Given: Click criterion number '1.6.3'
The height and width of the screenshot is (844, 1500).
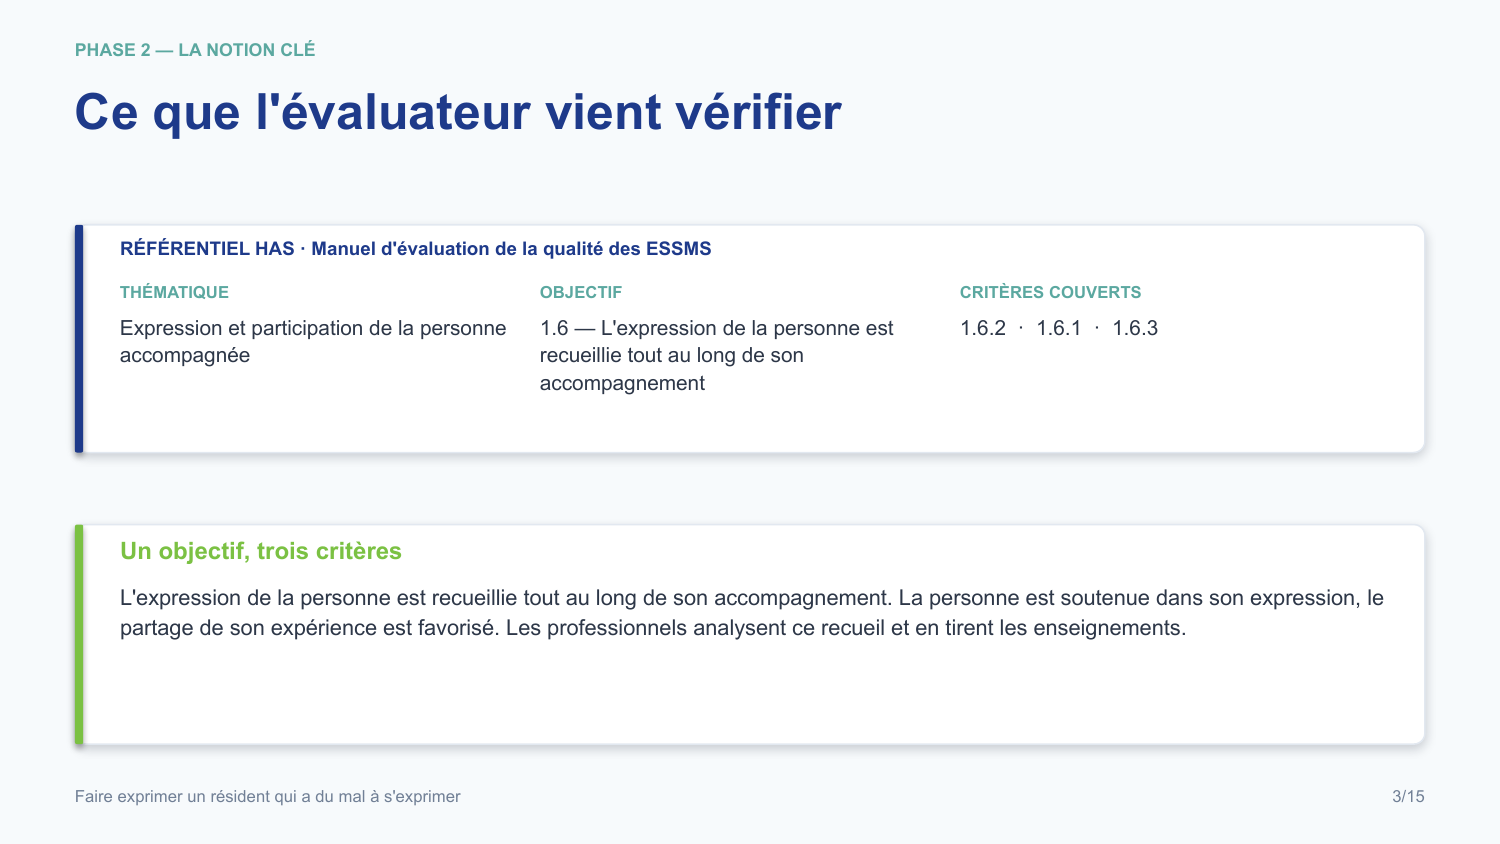Looking at the screenshot, I should [1135, 328].
